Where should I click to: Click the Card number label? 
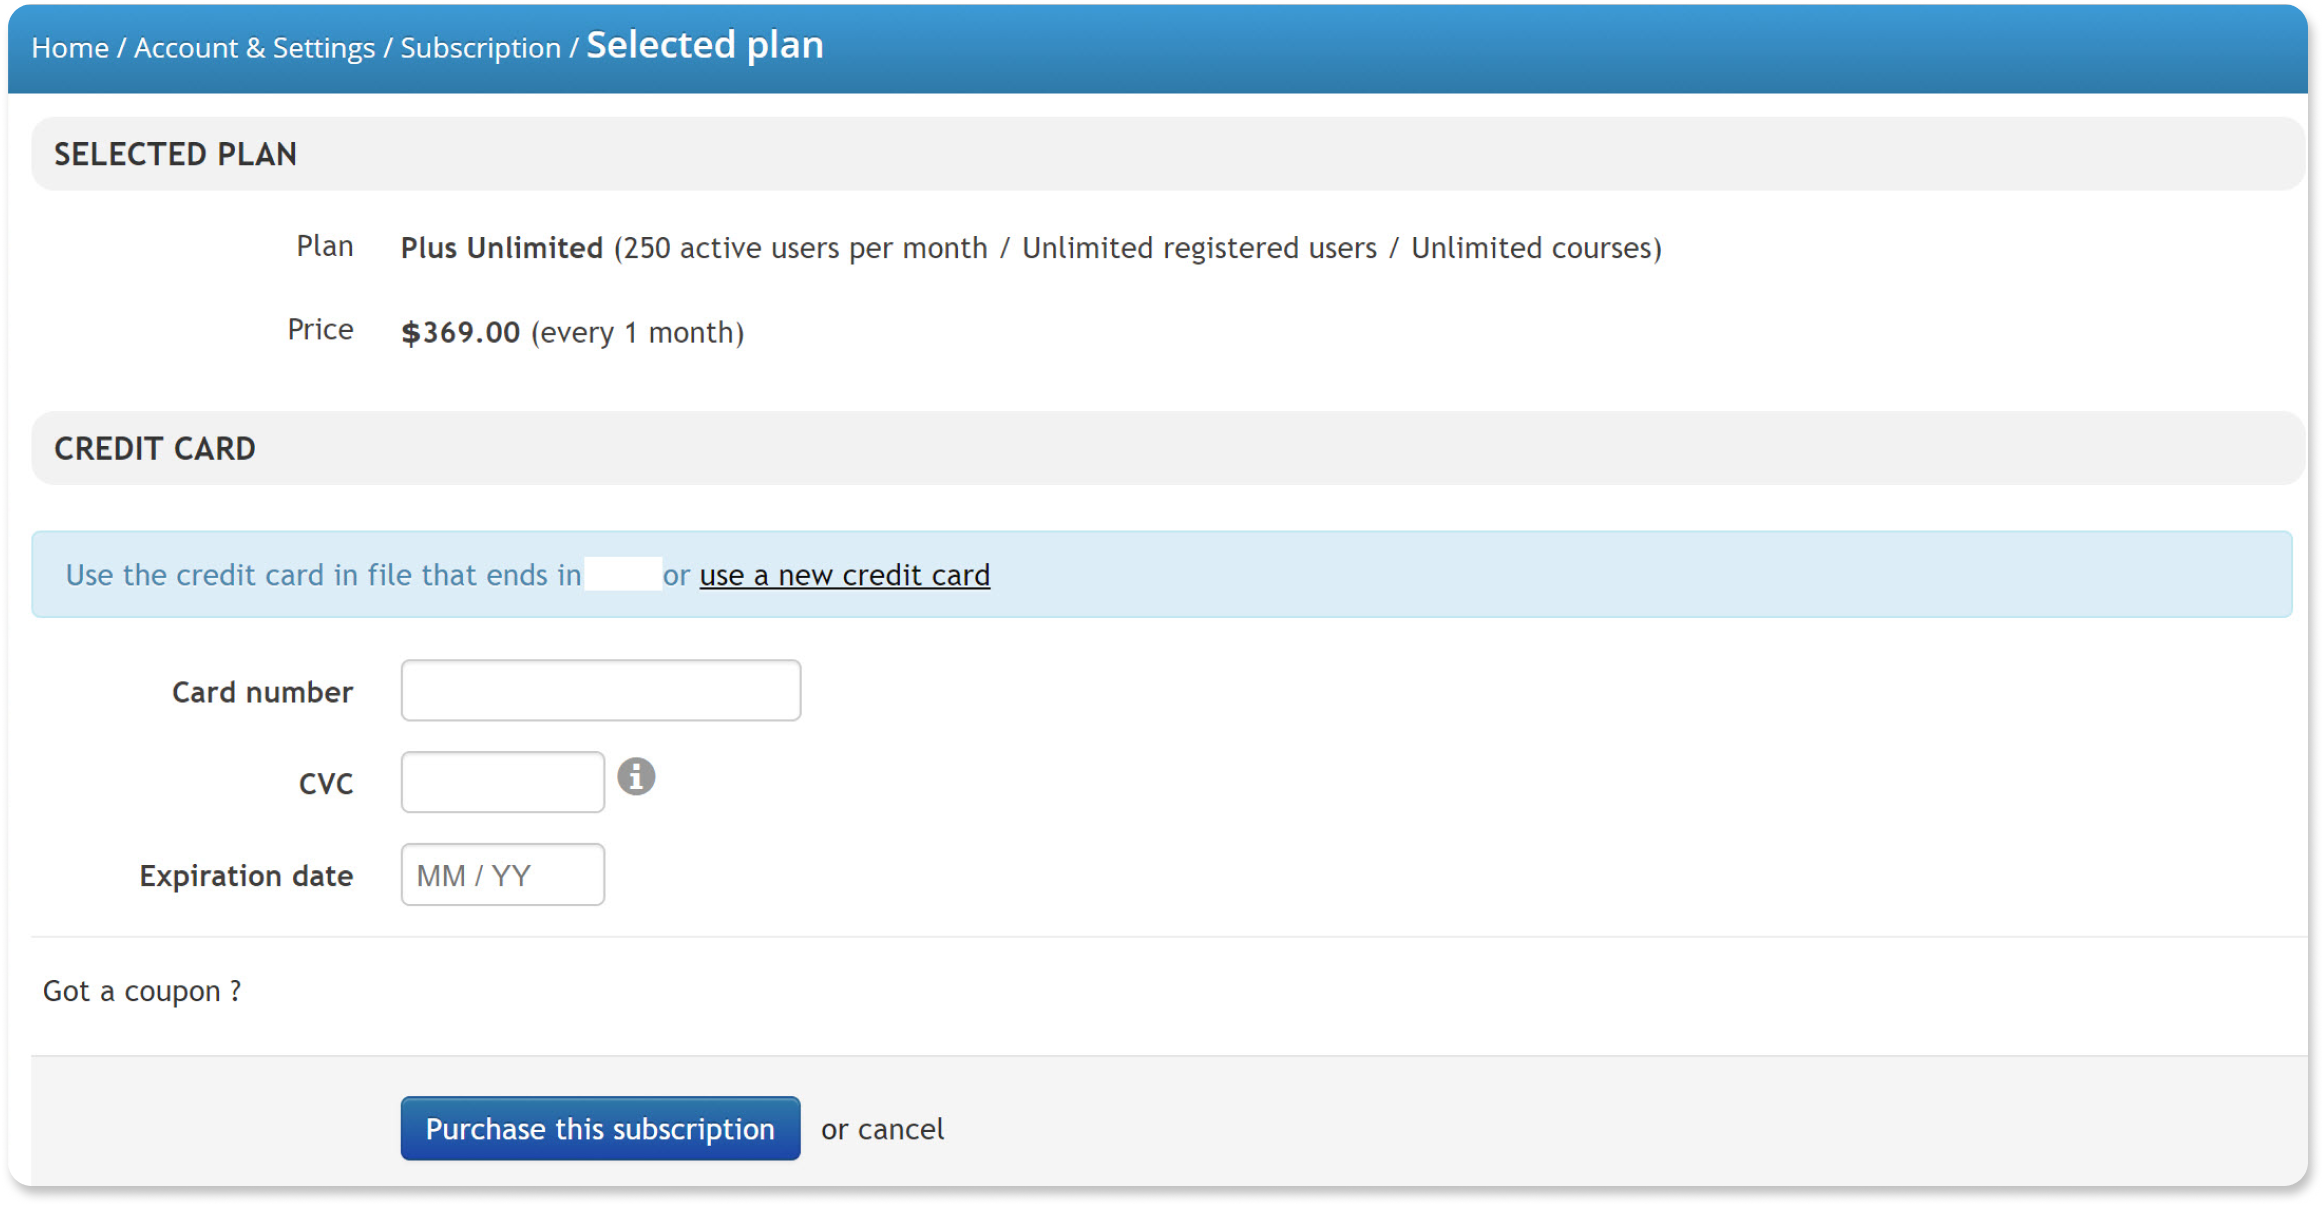click(263, 692)
